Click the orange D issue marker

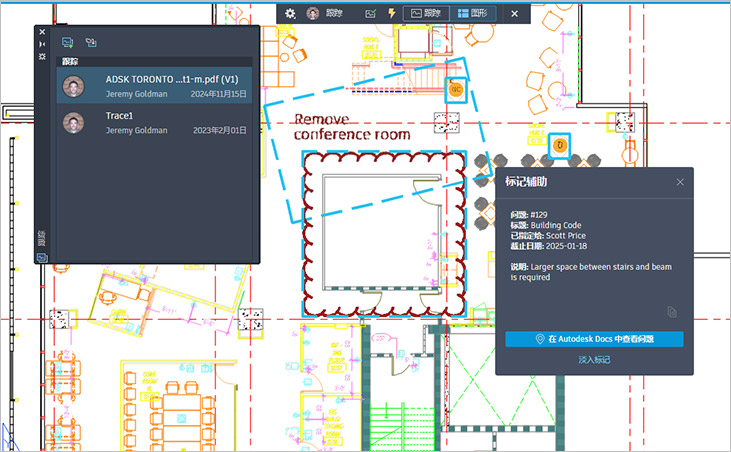click(x=560, y=145)
